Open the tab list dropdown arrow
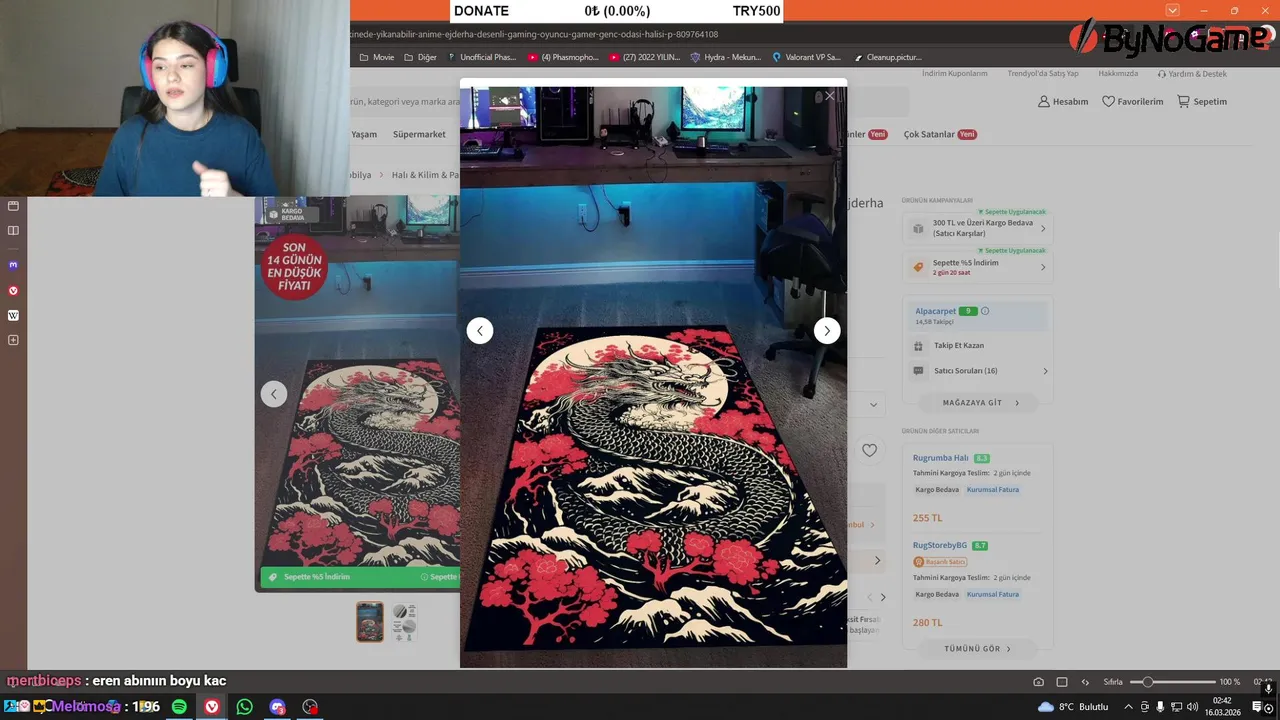This screenshot has width=1280, height=720. [x=1172, y=10]
